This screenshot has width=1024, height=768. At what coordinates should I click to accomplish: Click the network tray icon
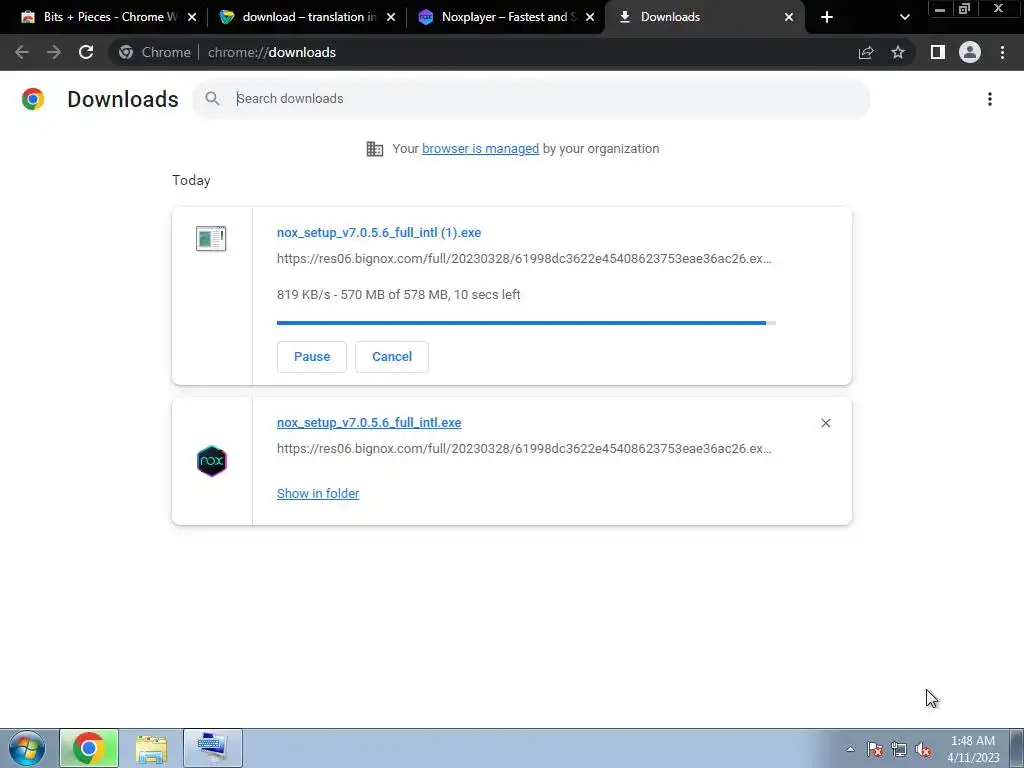click(899, 749)
